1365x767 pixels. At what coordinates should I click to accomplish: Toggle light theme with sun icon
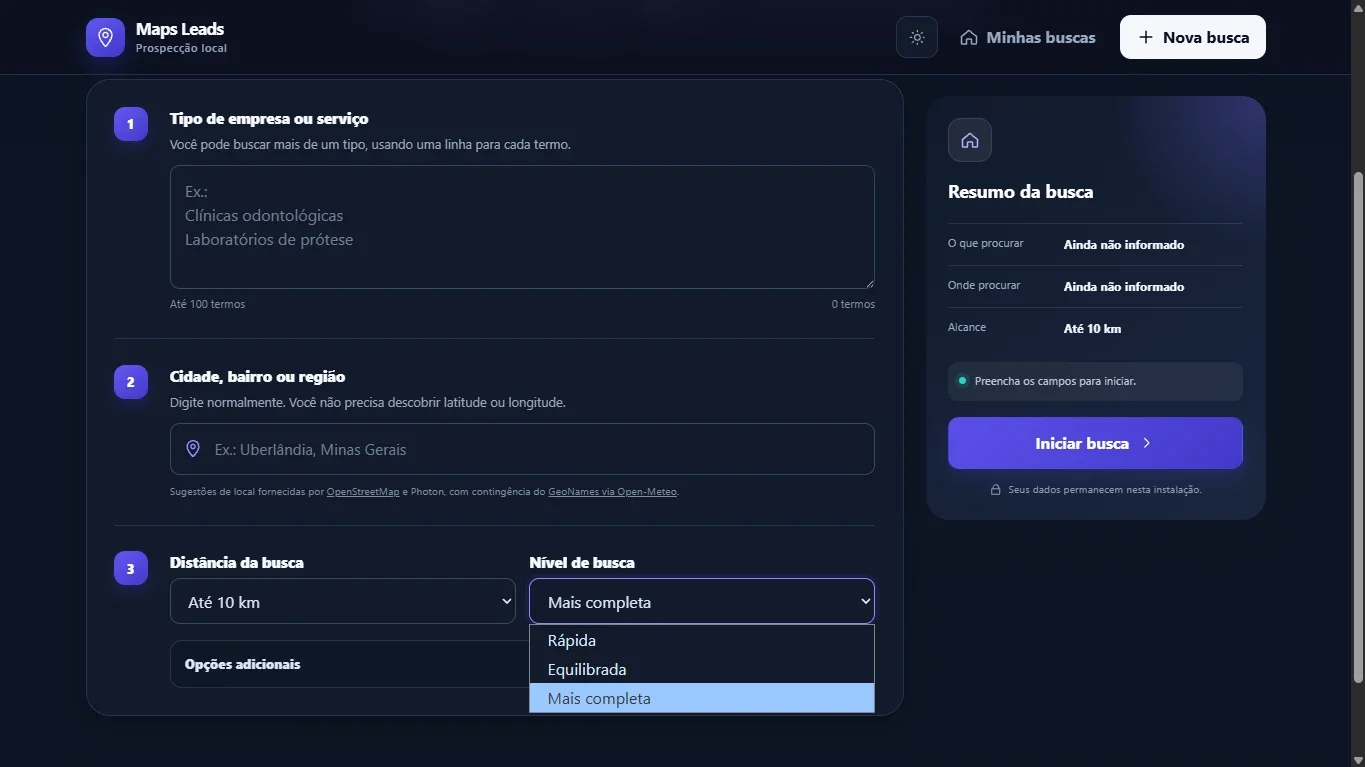pos(917,37)
